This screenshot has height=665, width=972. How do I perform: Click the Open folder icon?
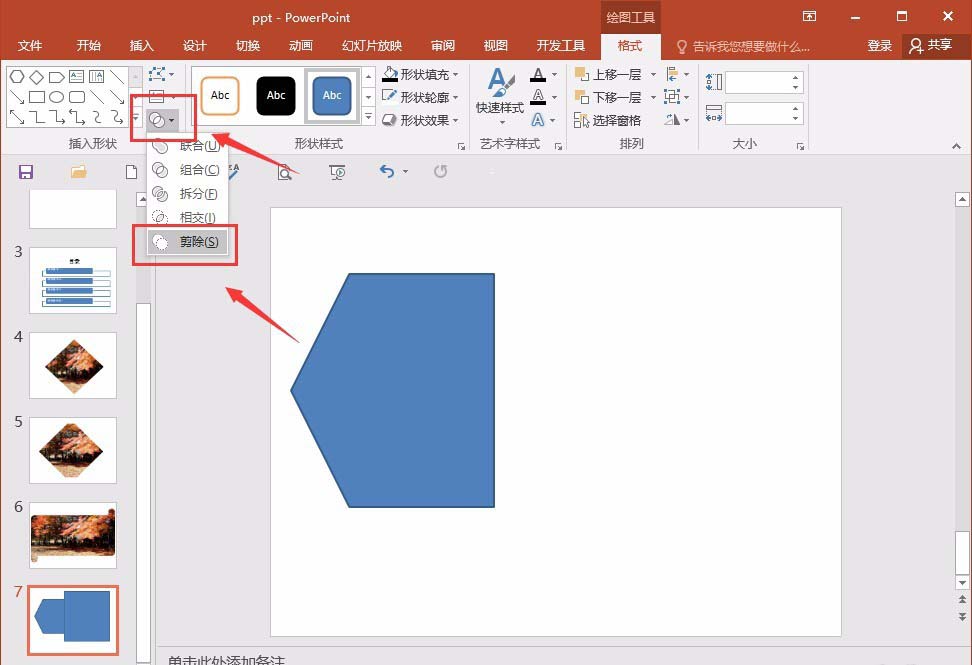click(x=79, y=172)
